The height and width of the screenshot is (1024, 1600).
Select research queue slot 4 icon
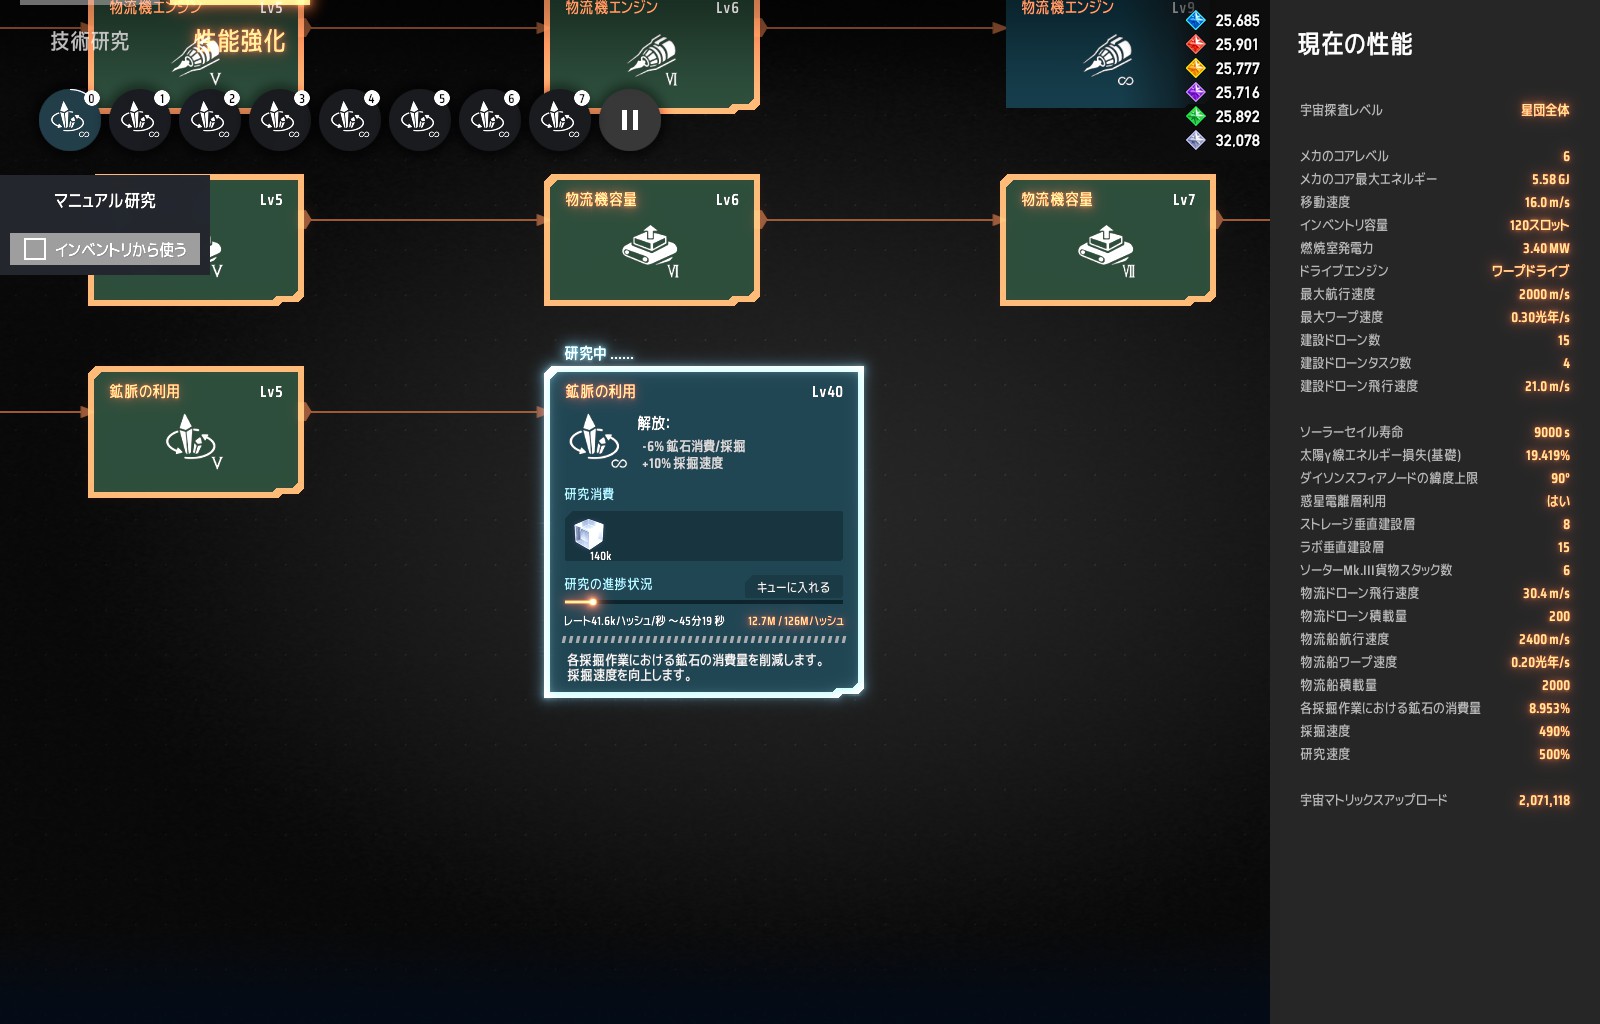pyautogui.click(x=349, y=120)
